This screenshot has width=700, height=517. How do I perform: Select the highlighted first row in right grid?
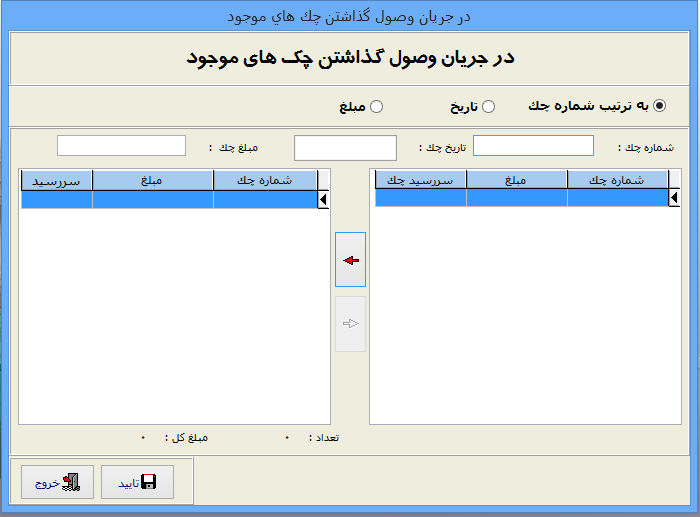pyautogui.click(x=521, y=198)
